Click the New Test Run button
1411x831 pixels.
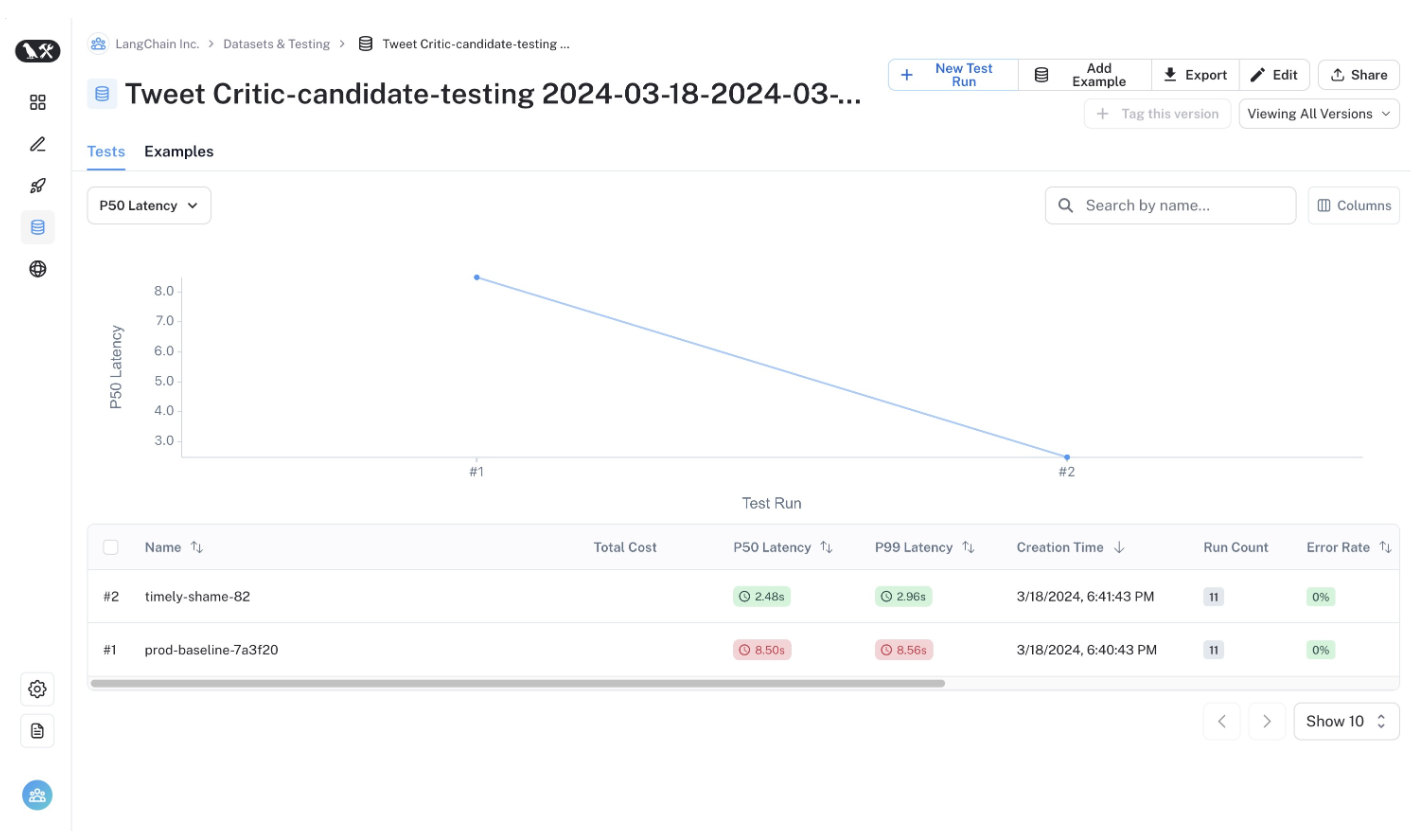pos(952,75)
